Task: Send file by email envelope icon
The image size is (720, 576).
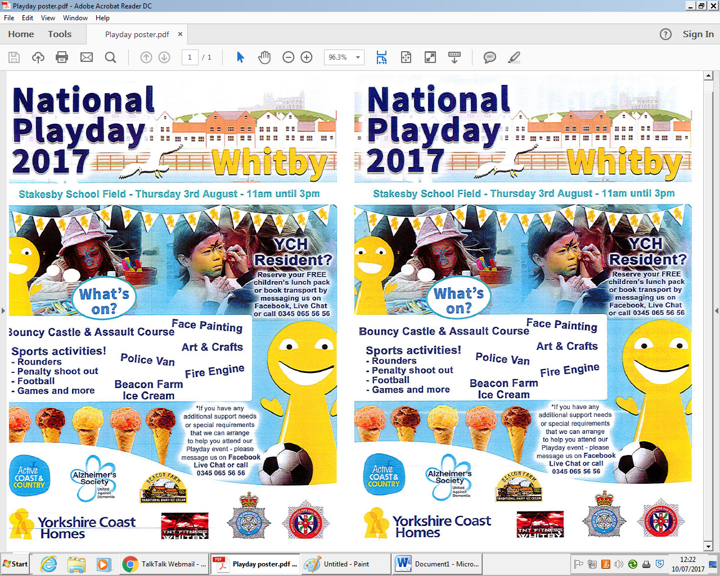Action: 86,58
